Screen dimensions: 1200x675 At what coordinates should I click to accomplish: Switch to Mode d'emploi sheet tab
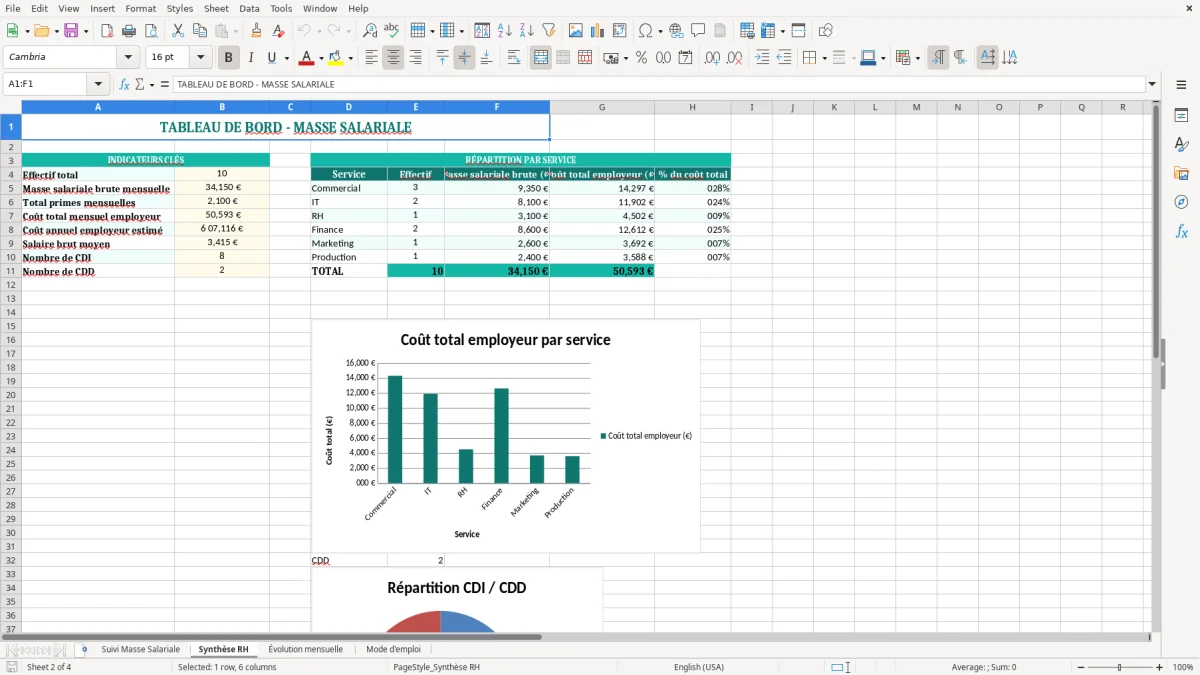pyautogui.click(x=393, y=649)
